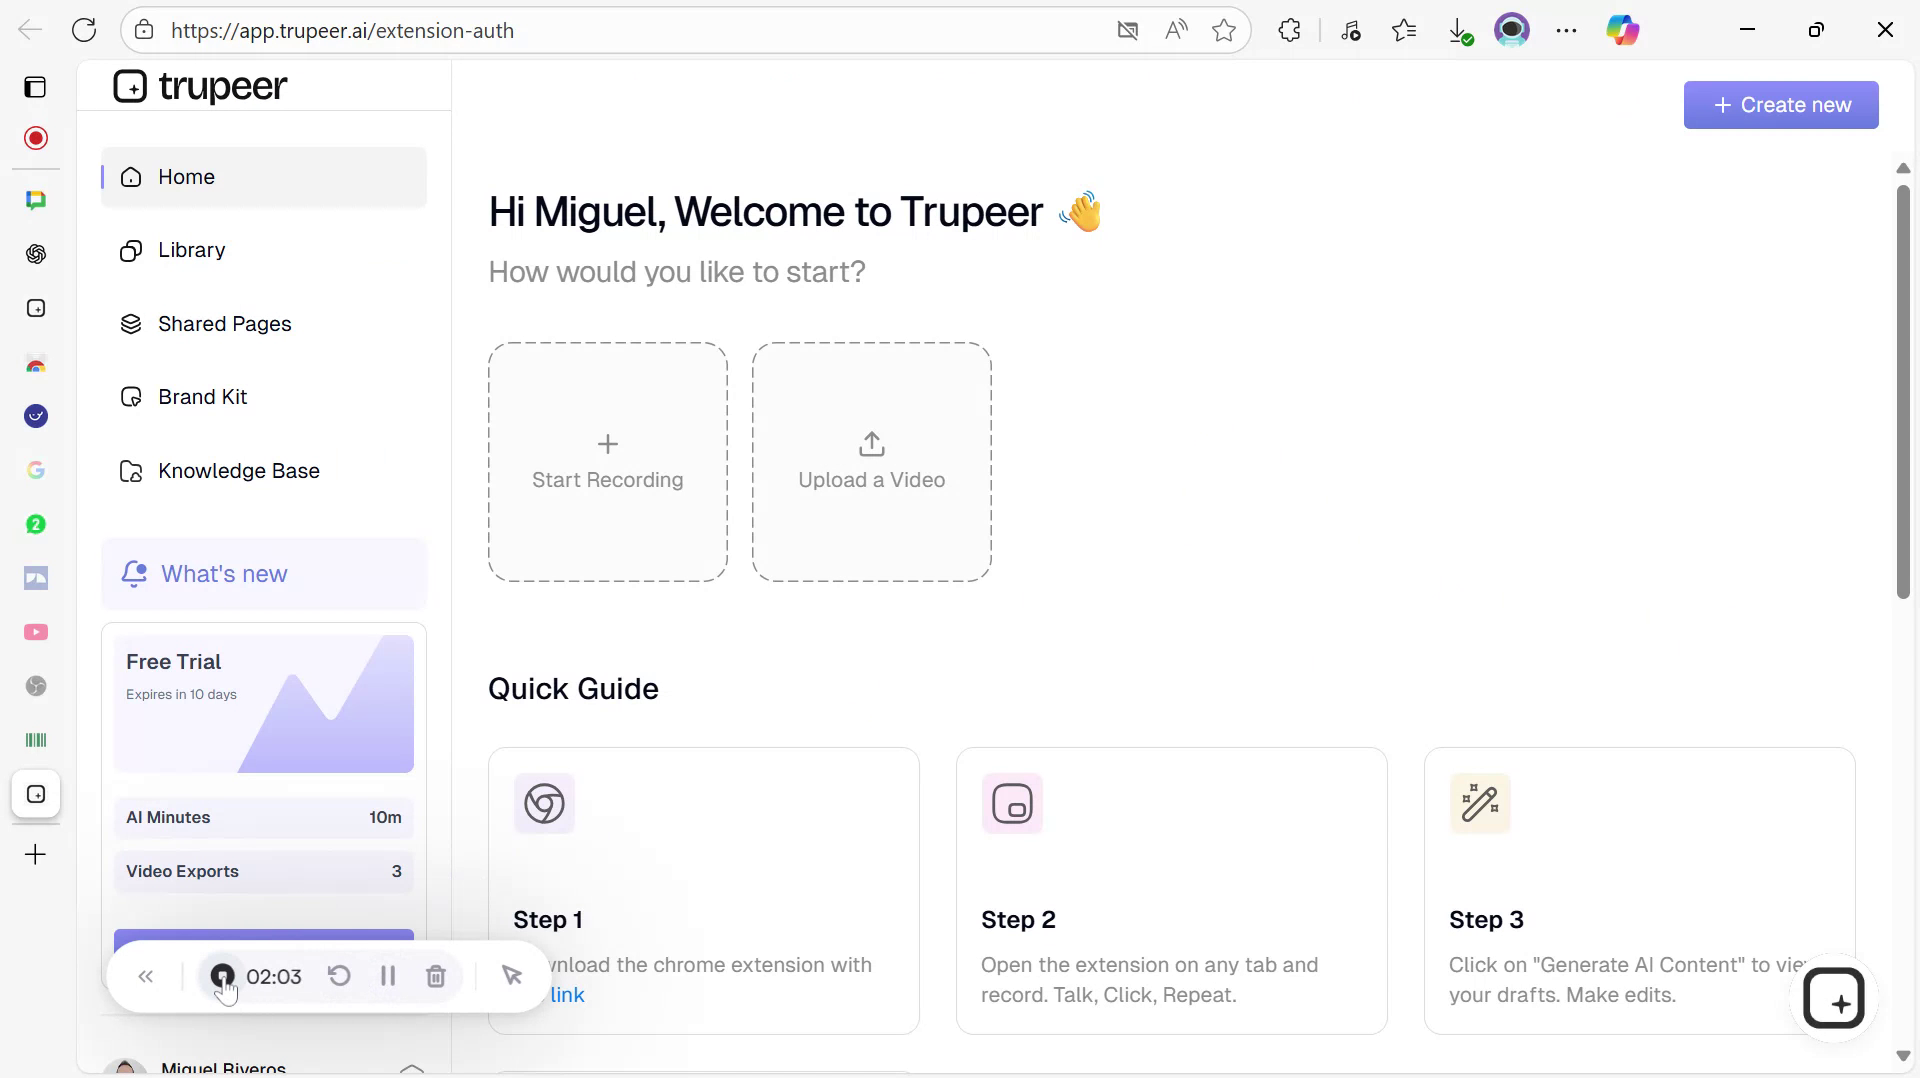
Task: Open Copilot from the browser toolbar
Action: (x=1623, y=30)
